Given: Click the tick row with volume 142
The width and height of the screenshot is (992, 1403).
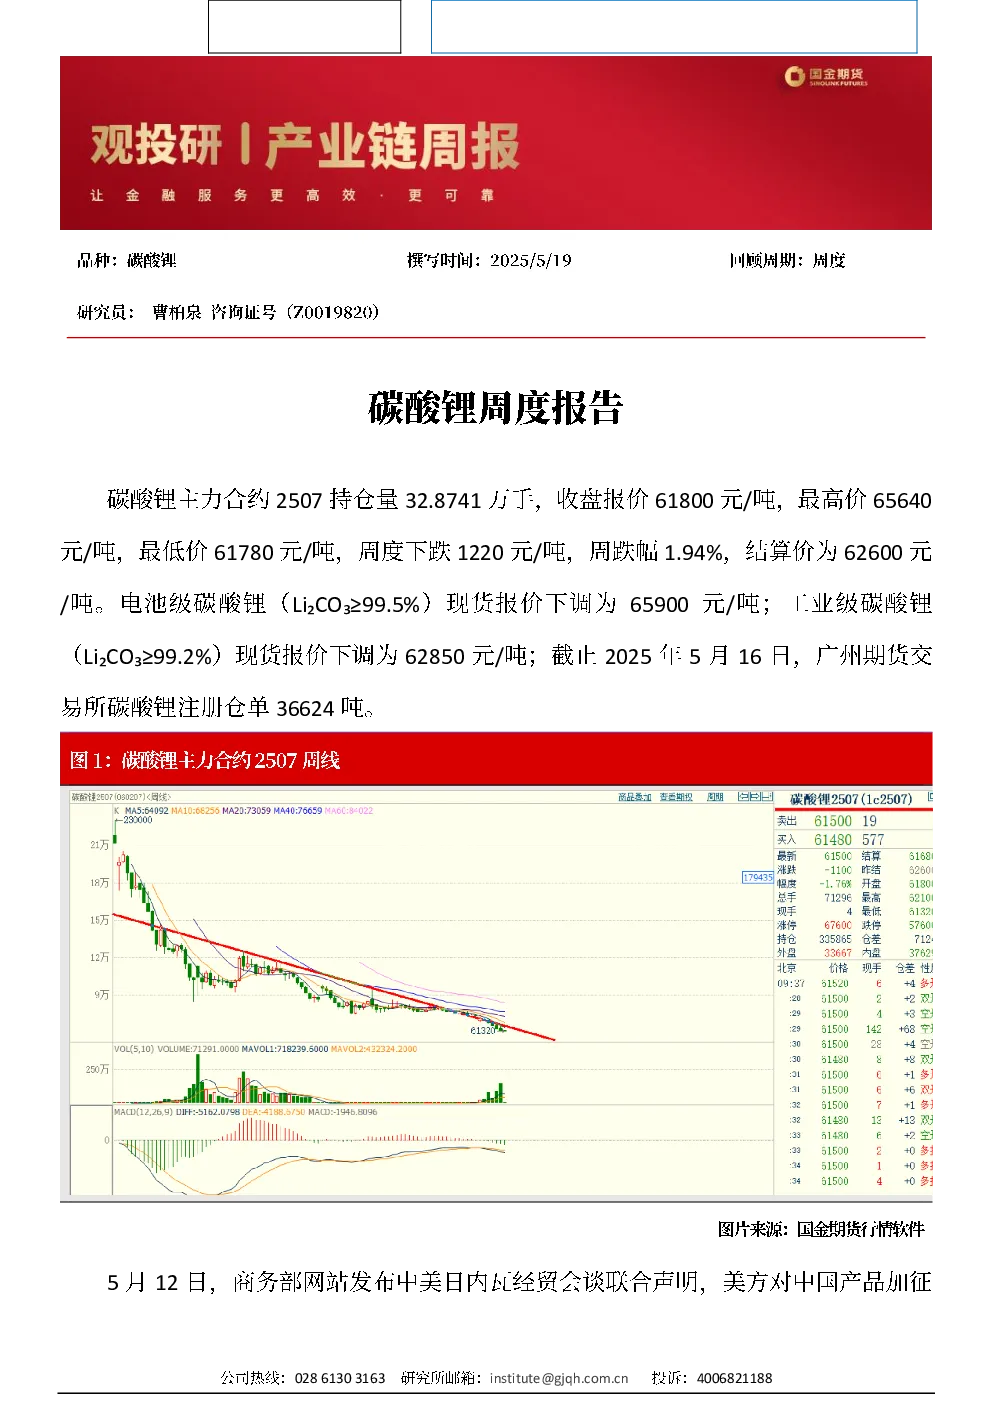Looking at the screenshot, I should 854,1029.
